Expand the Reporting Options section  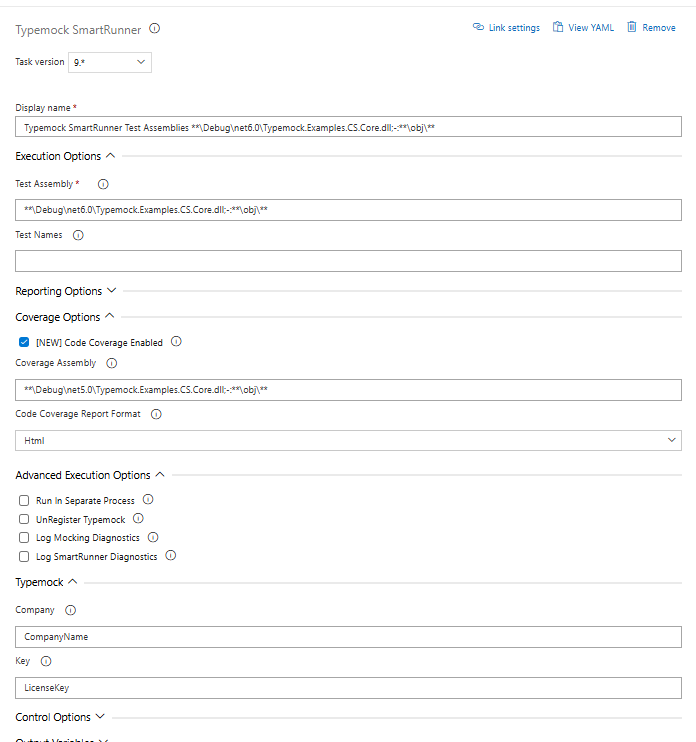pos(65,291)
